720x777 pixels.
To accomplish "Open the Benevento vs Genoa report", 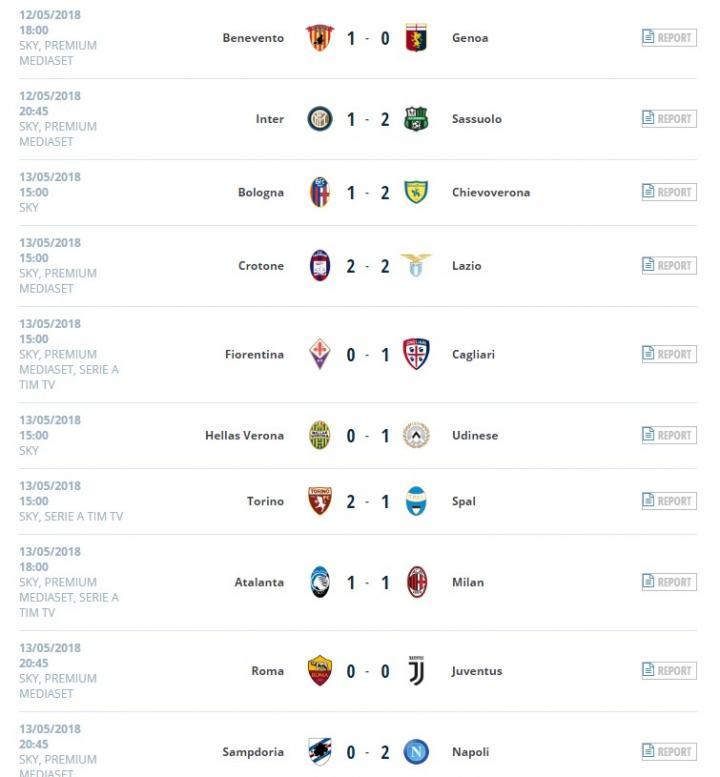I will click(x=668, y=38).
